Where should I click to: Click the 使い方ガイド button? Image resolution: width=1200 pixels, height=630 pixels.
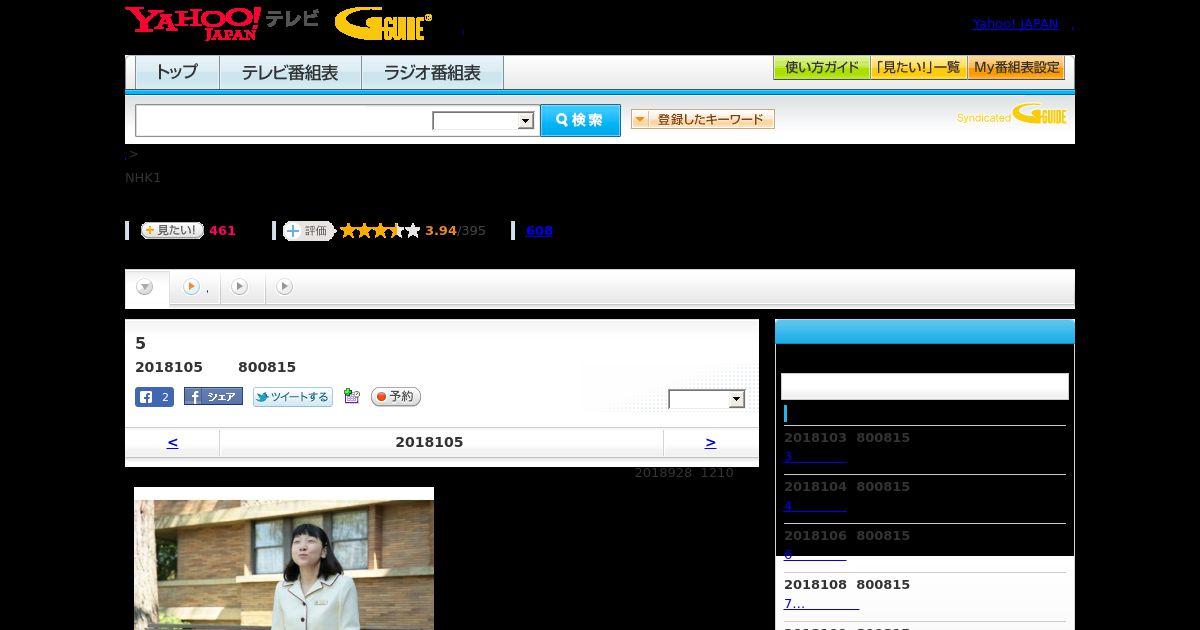(822, 68)
